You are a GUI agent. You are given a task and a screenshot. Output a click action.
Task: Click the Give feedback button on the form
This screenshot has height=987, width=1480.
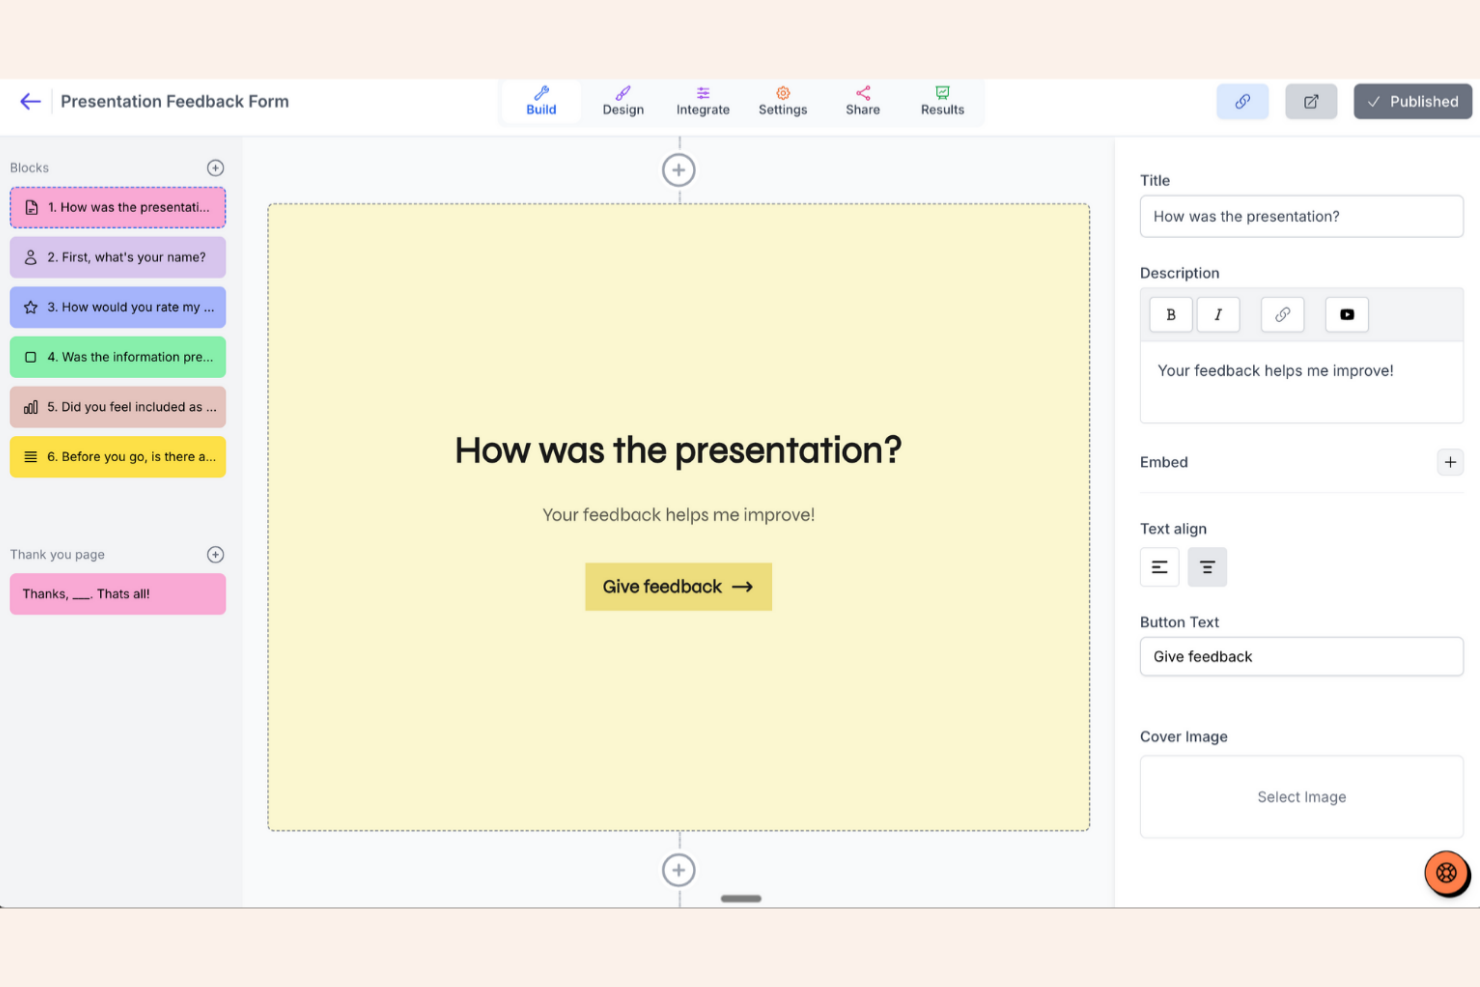coord(678,586)
